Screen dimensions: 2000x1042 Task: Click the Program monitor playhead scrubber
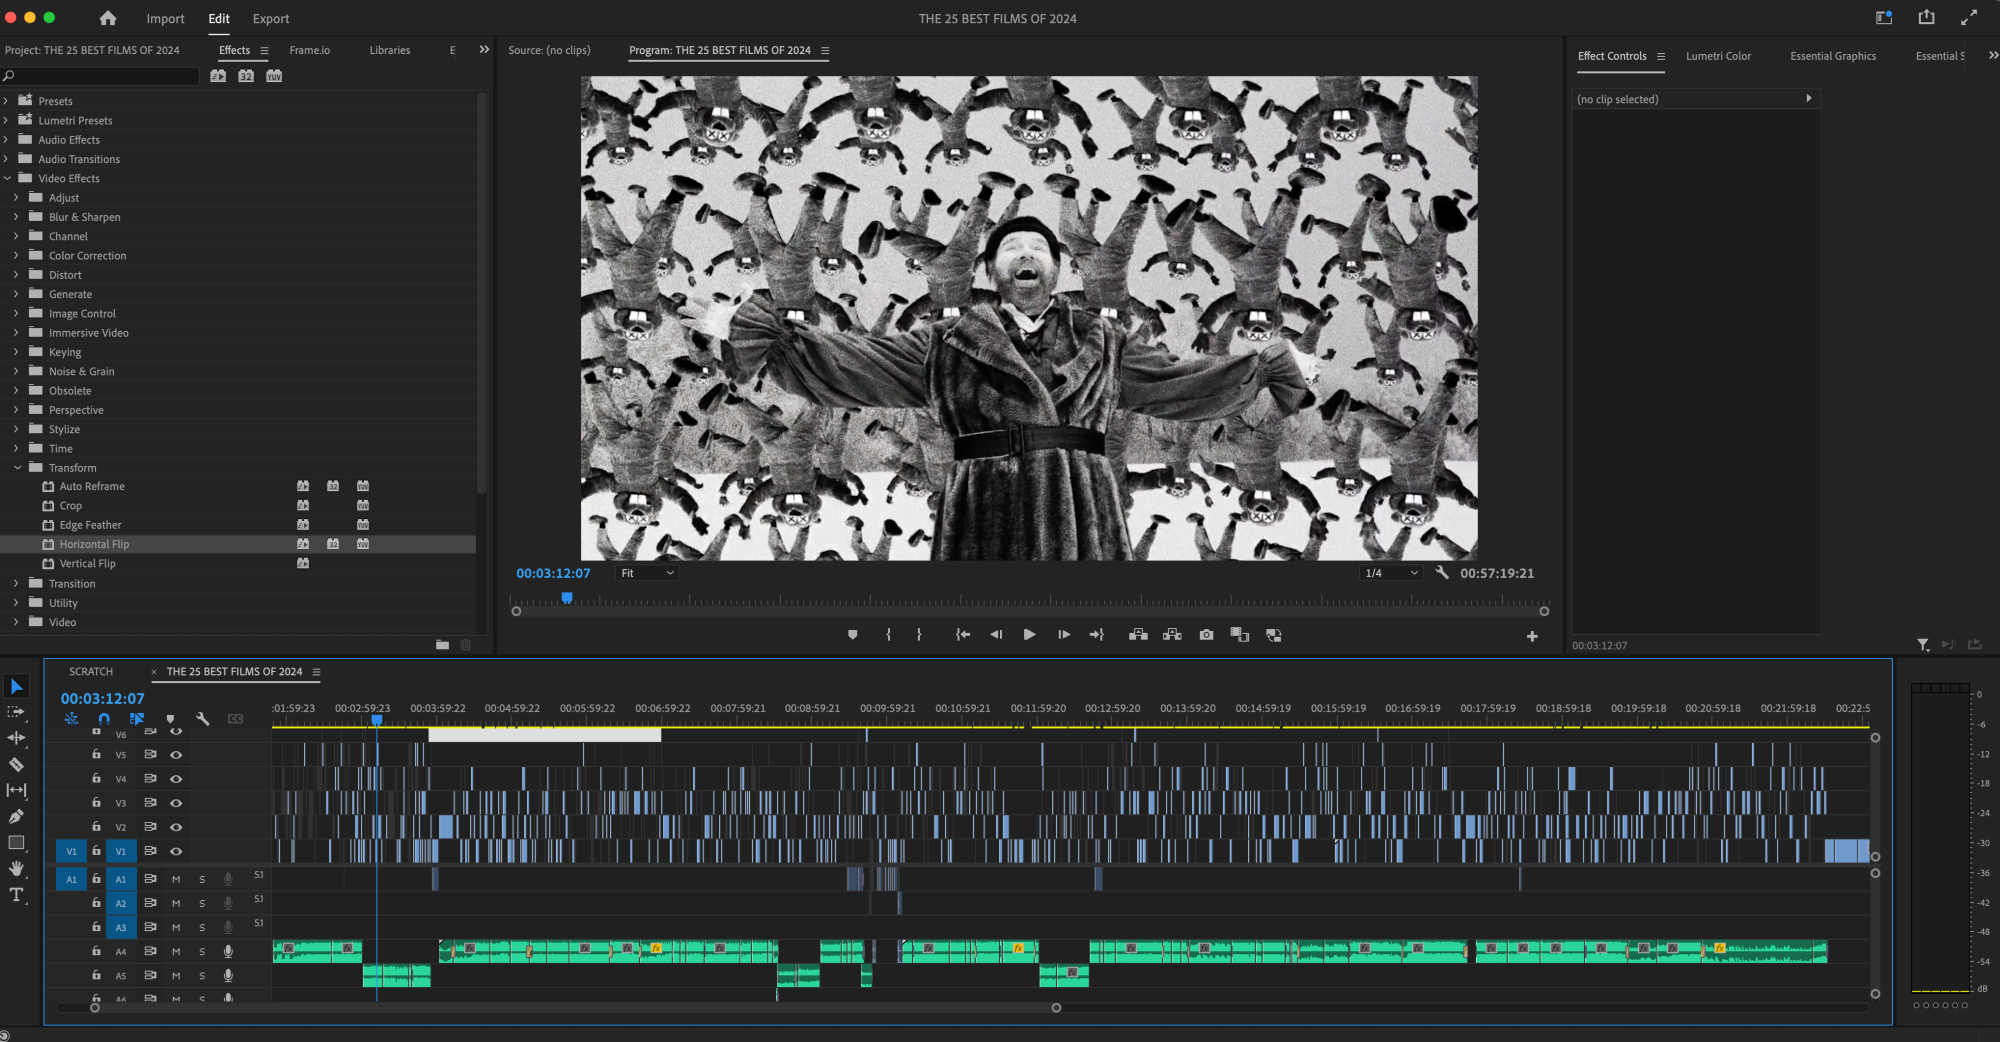click(567, 598)
